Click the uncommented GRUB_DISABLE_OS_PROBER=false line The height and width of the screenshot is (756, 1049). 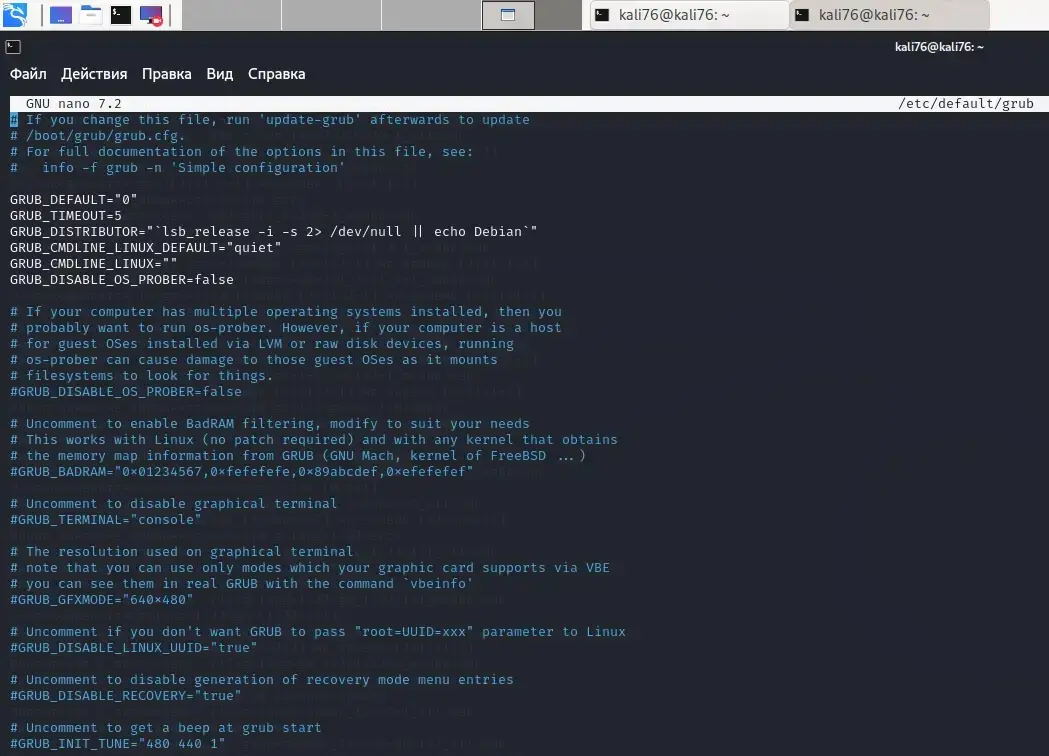coord(122,280)
